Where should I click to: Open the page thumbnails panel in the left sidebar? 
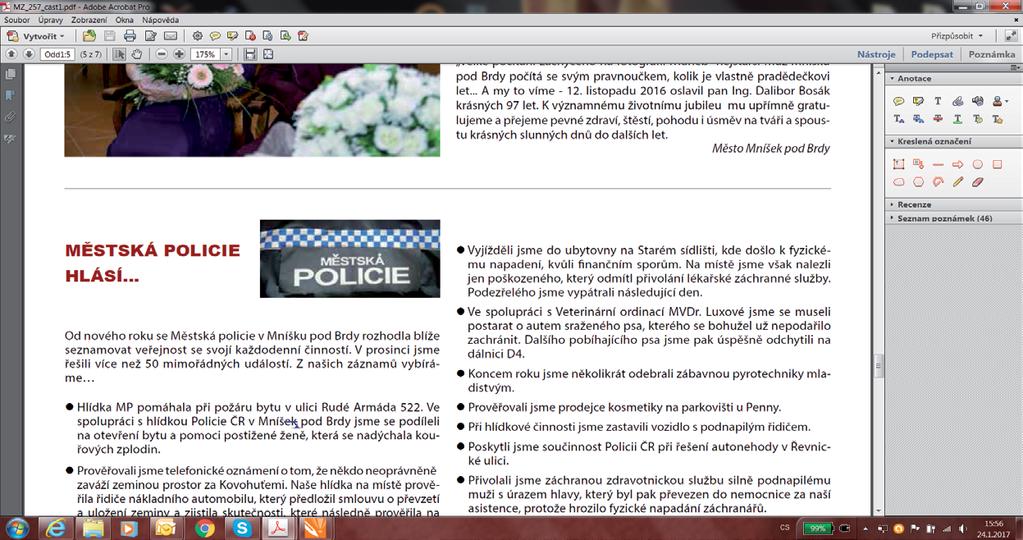10,74
